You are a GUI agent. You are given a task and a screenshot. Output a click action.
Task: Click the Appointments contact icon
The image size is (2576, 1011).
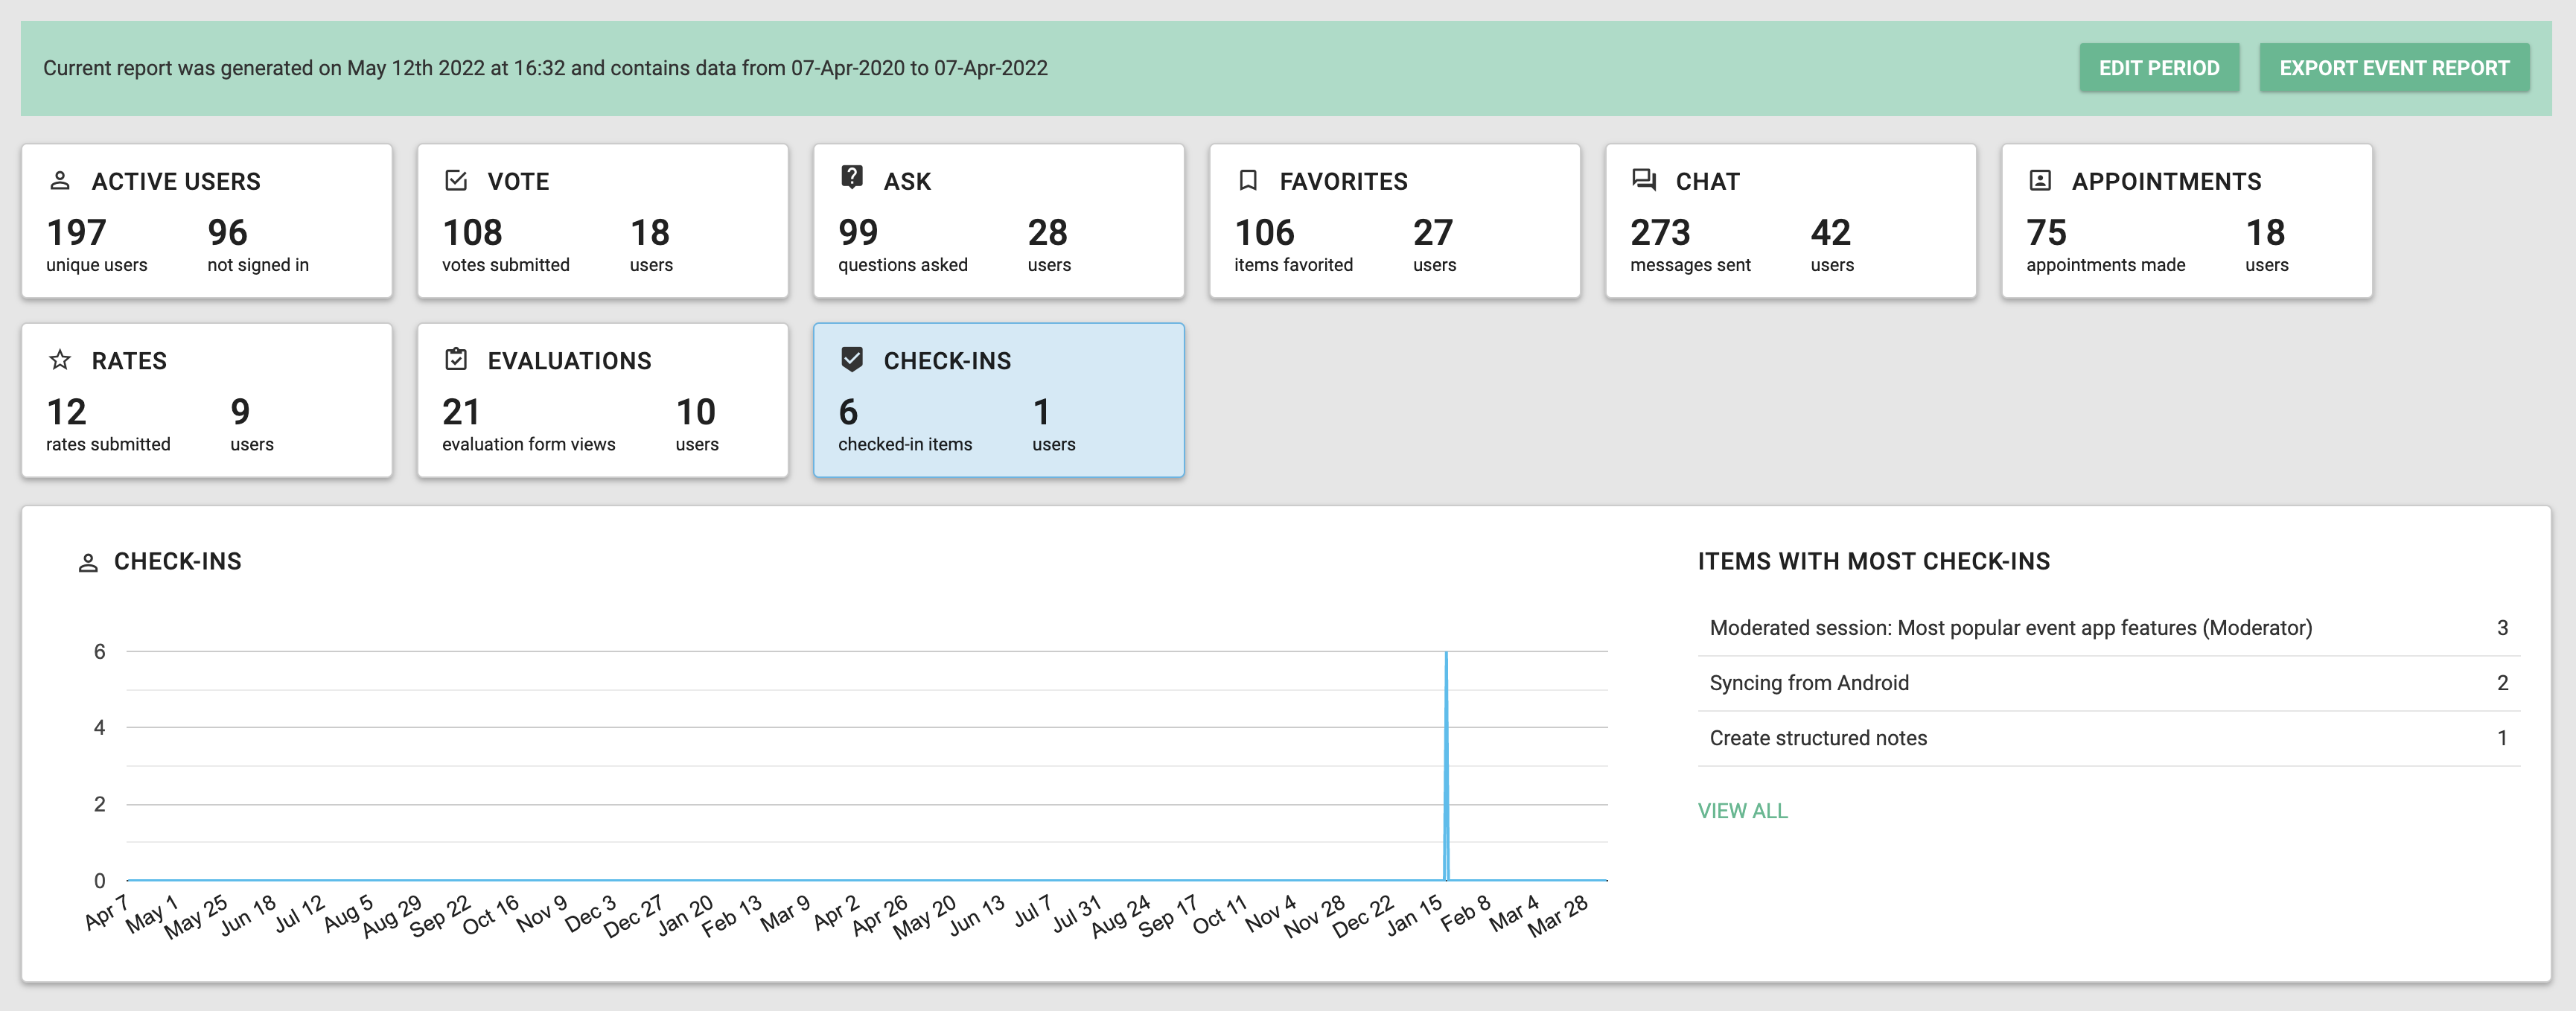(2040, 181)
